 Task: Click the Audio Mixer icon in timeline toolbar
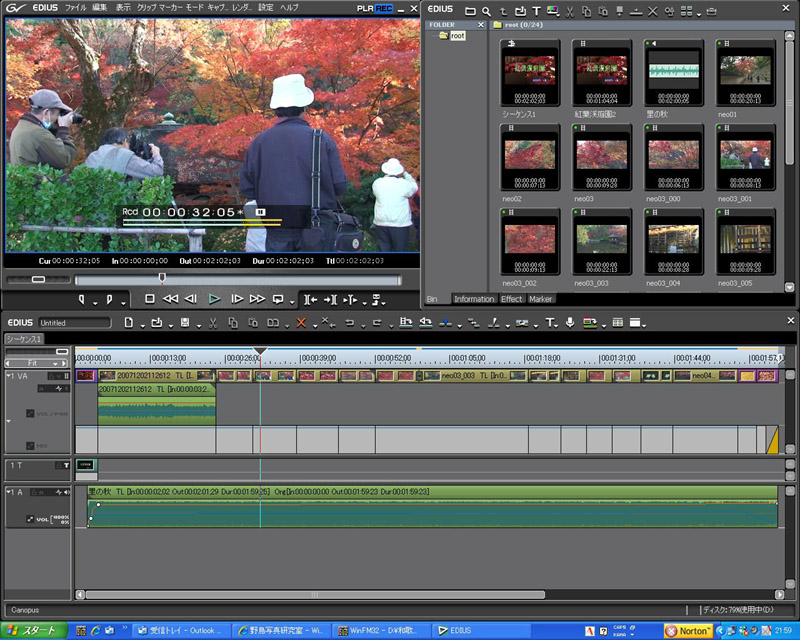coord(617,323)
